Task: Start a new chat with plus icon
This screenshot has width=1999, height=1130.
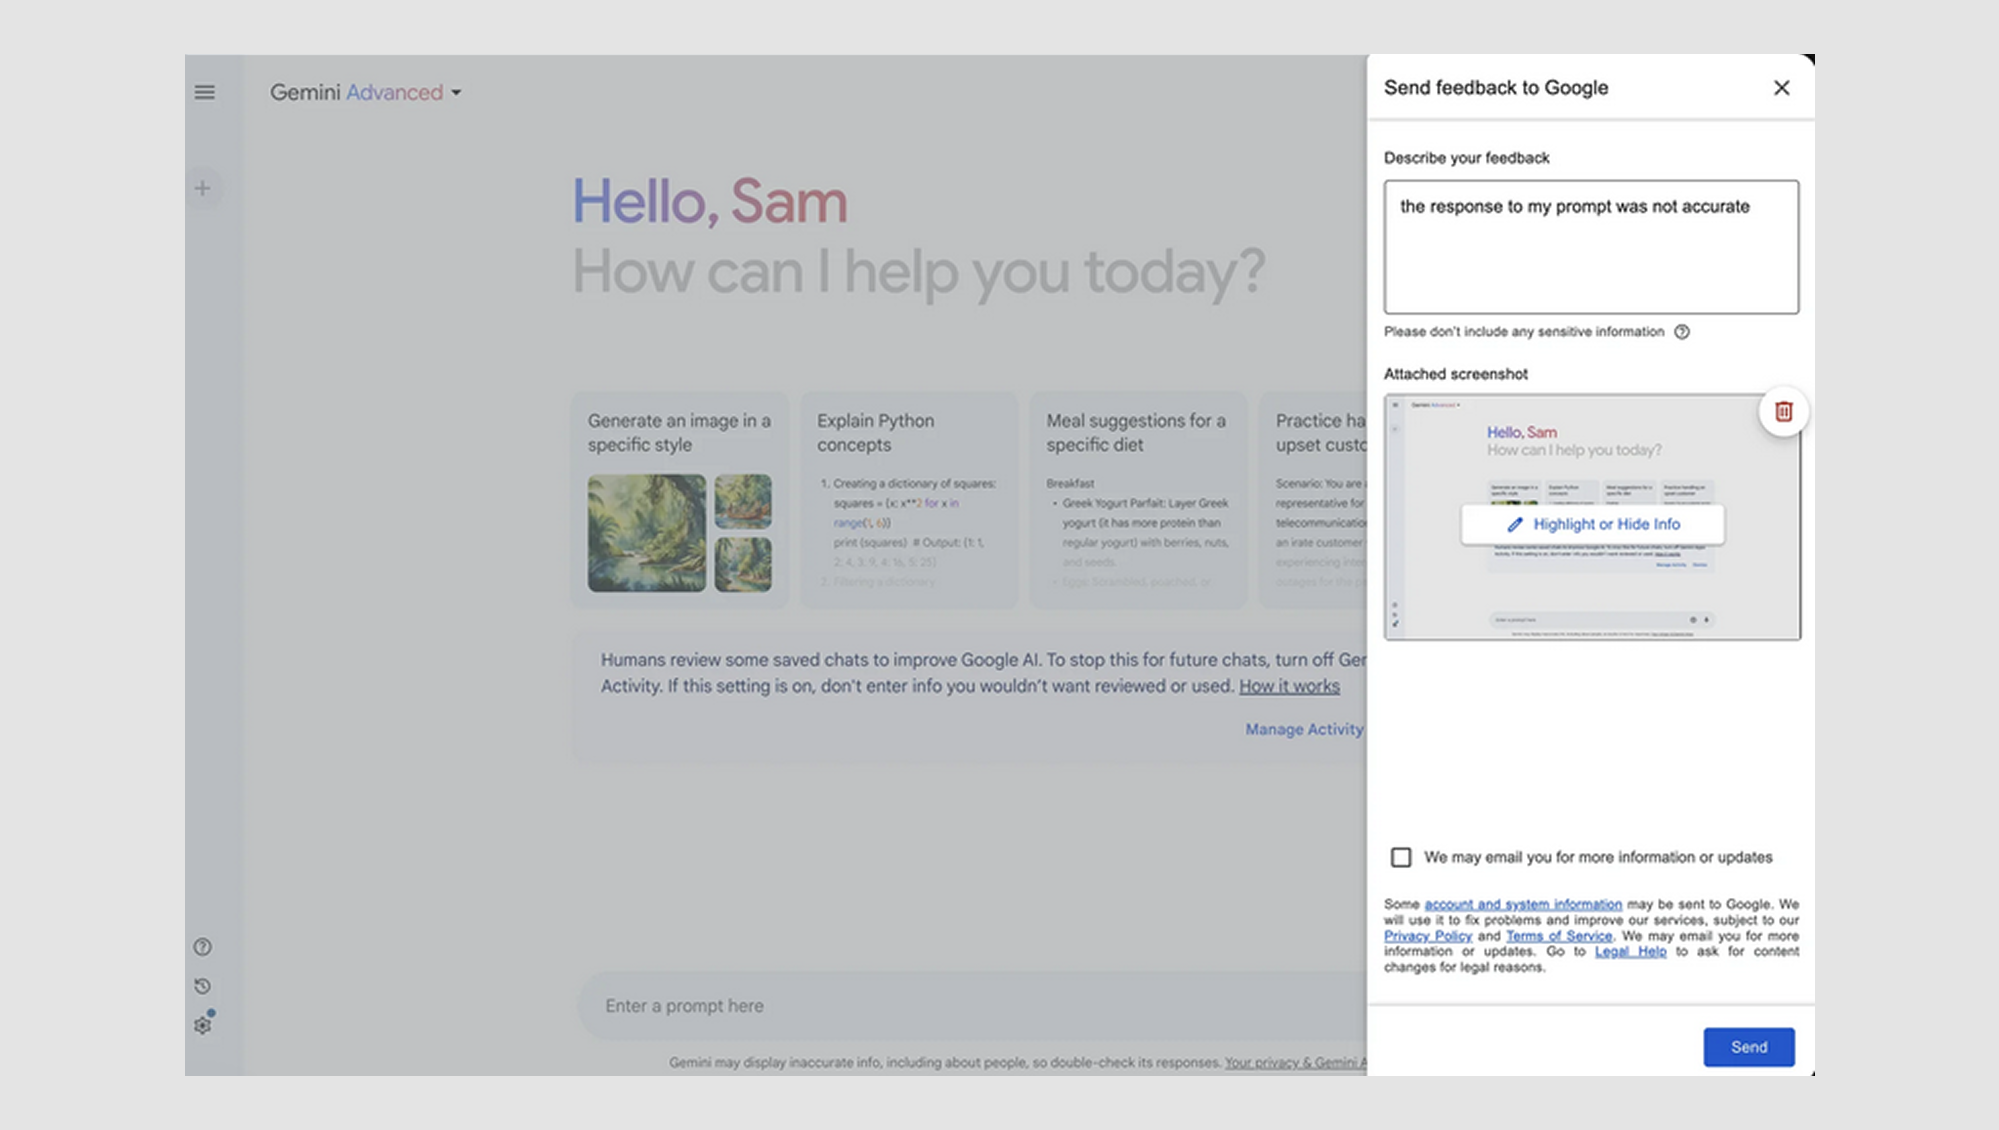Action: click(203, 188)
